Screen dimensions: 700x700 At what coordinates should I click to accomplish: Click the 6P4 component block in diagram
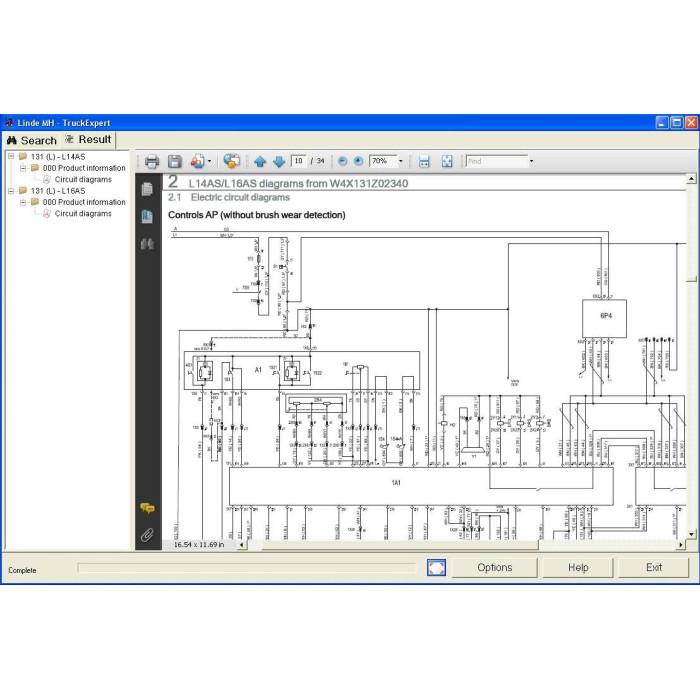click(604, 318)
